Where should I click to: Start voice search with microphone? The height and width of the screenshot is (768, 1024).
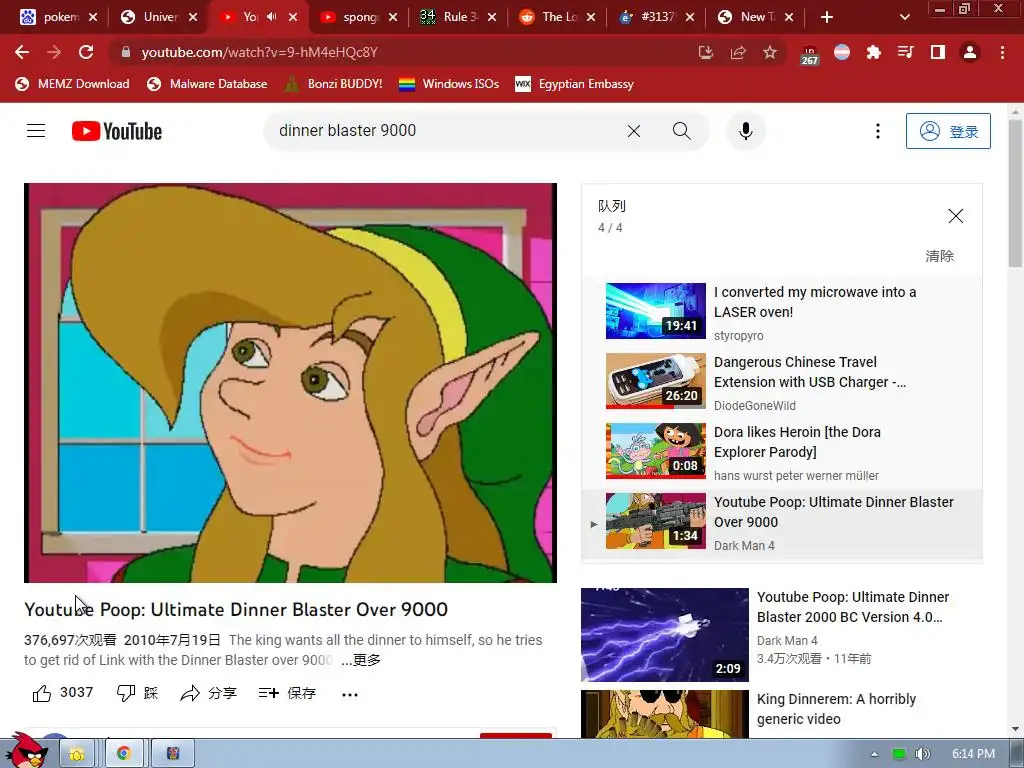pos(746,131)
